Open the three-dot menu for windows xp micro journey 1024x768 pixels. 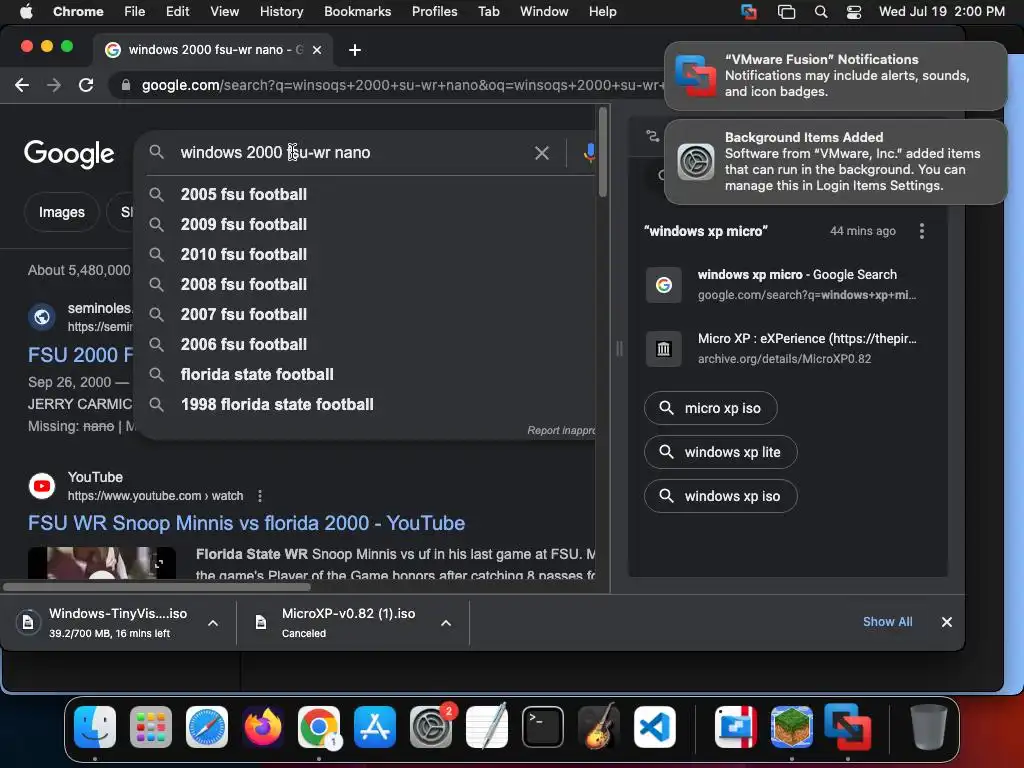921,231
